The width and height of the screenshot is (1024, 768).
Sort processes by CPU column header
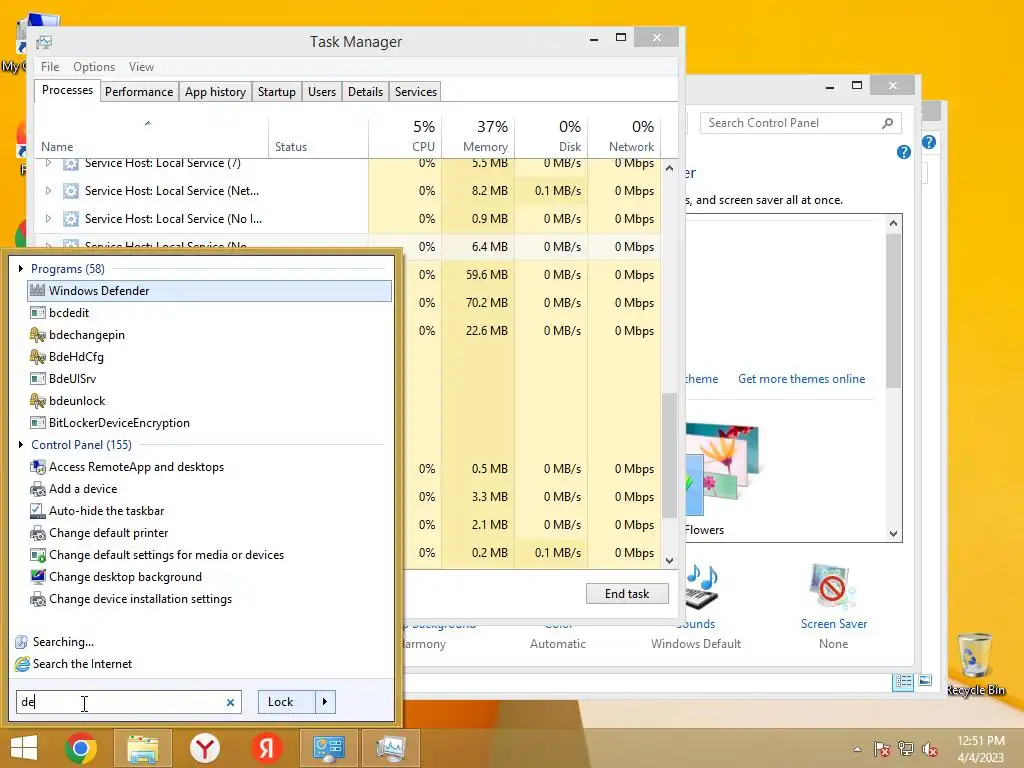coord(406,136)
